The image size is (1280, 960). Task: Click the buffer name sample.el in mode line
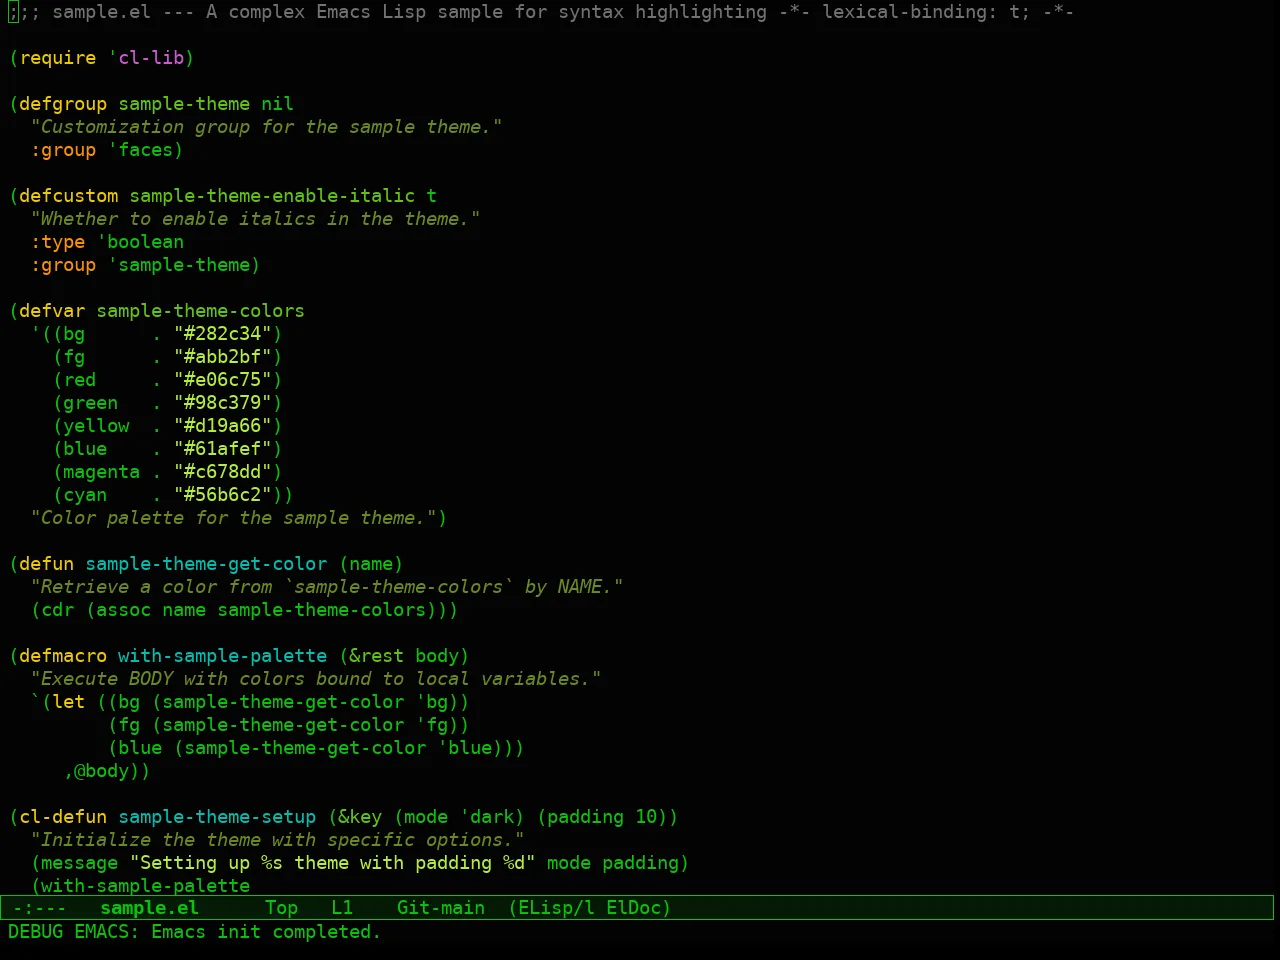150,908
